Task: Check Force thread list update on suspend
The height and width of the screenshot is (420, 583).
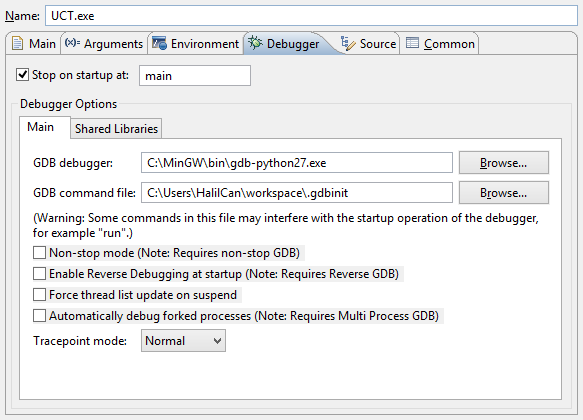Action: [x=39, y=295]
